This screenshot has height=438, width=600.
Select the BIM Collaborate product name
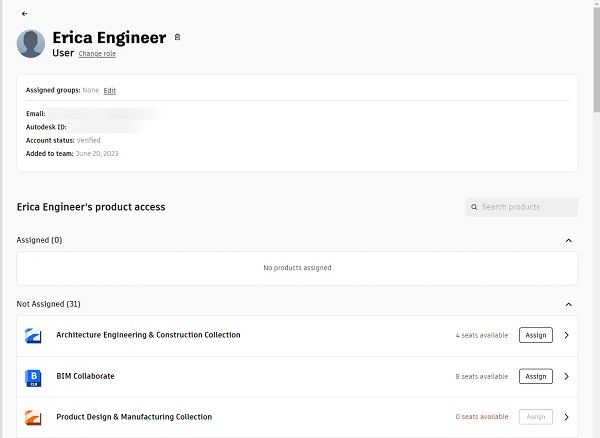(x=85, y=376)
